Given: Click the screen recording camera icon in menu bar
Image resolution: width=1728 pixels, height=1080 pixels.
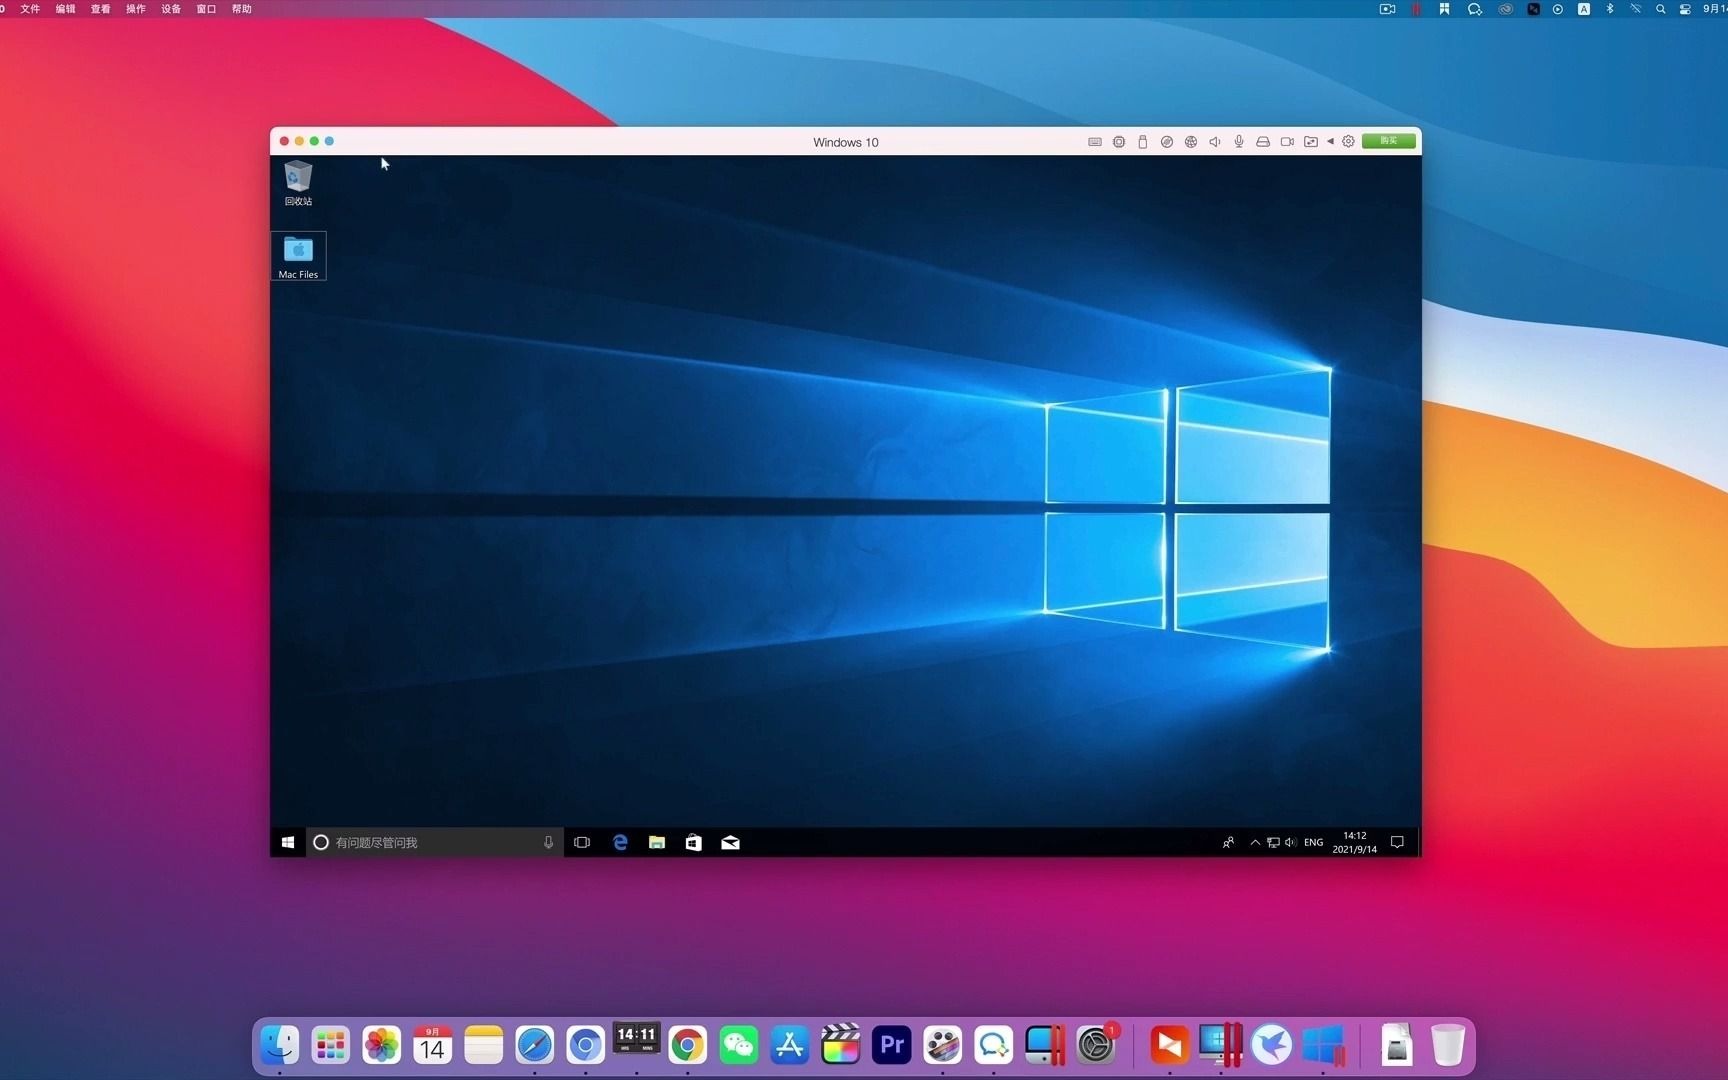Looking at the screenshot, I should point(1387,9).
